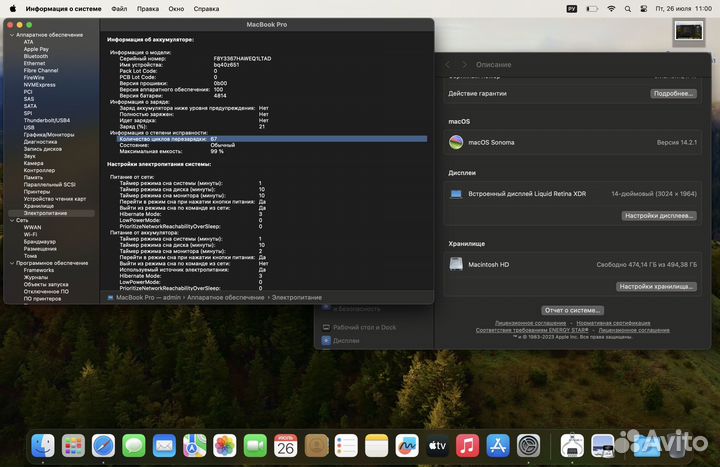This screenshot has width=720, height=467.
Task: Open Maps app in the Dock
Action: [x=194, y=445]
